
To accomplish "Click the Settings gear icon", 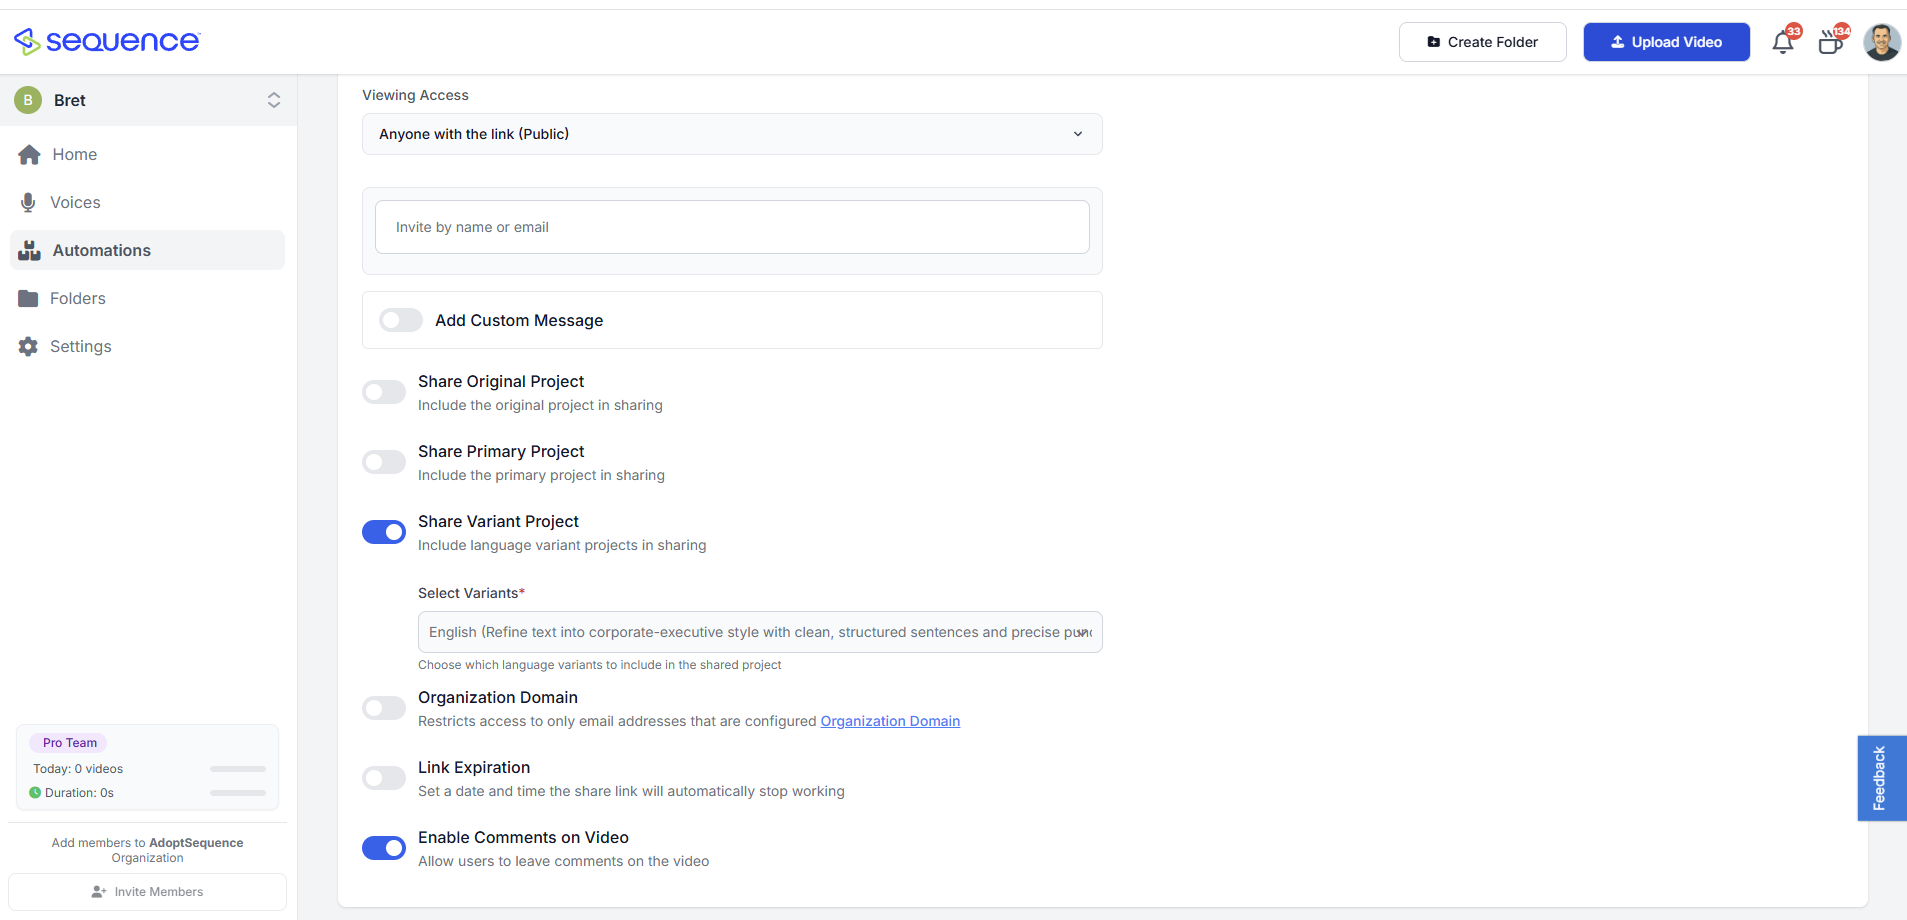I will [x=28, y=347].
